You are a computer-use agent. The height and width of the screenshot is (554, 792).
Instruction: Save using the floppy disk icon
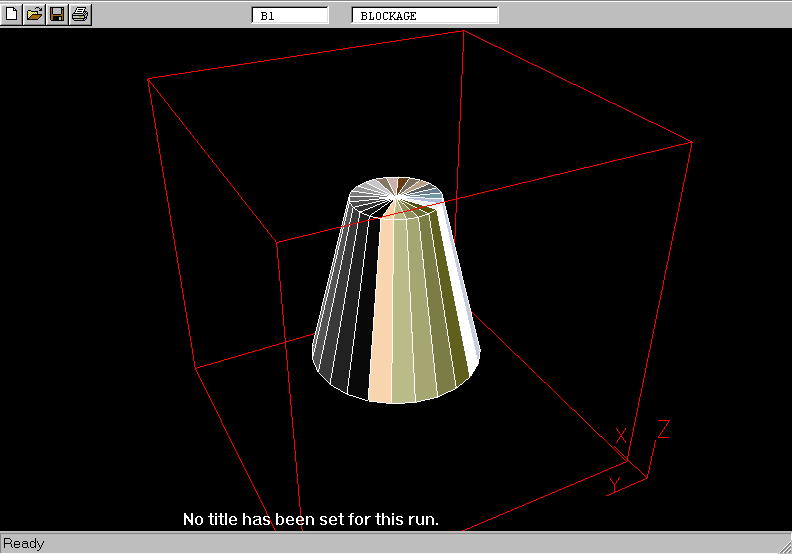coord(57,14)
